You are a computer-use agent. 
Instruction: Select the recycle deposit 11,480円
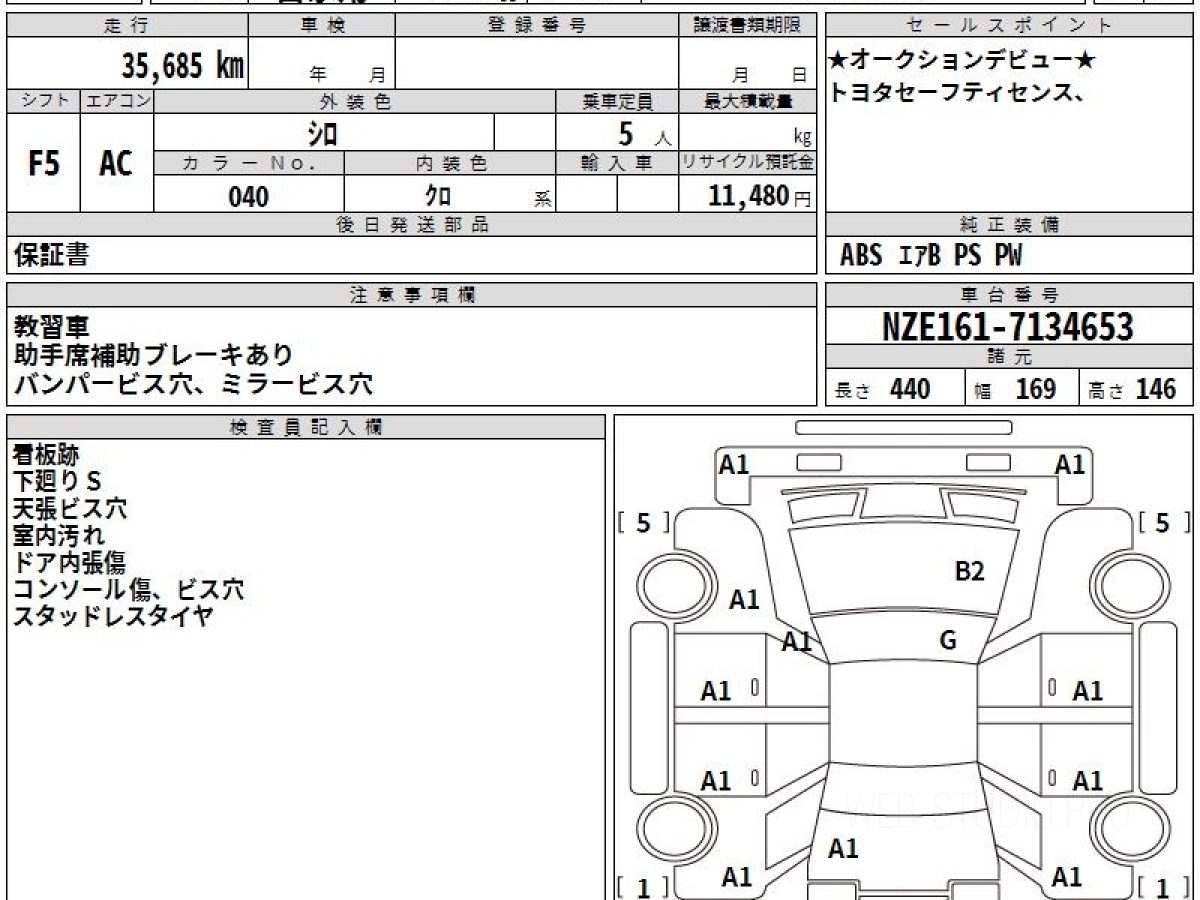(759, 196)
